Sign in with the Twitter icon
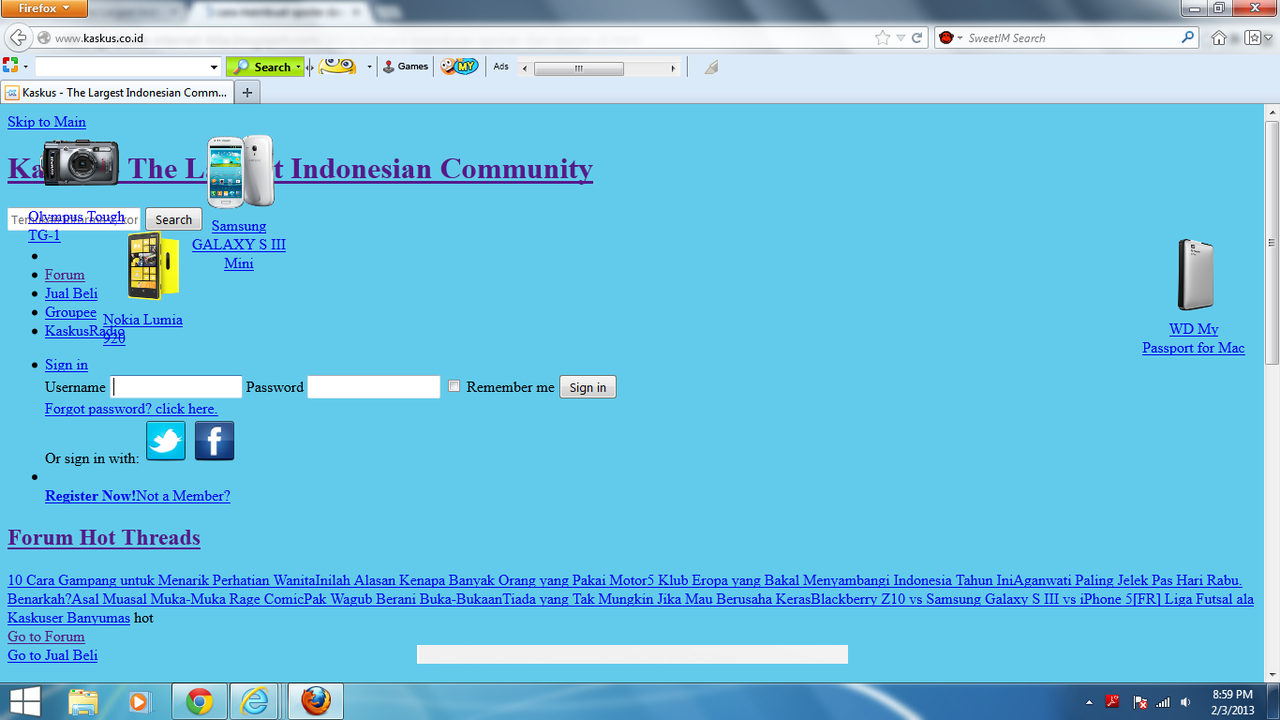This screenshot has width=1280, height=720. pyautogui.click(x=166, y=441)
